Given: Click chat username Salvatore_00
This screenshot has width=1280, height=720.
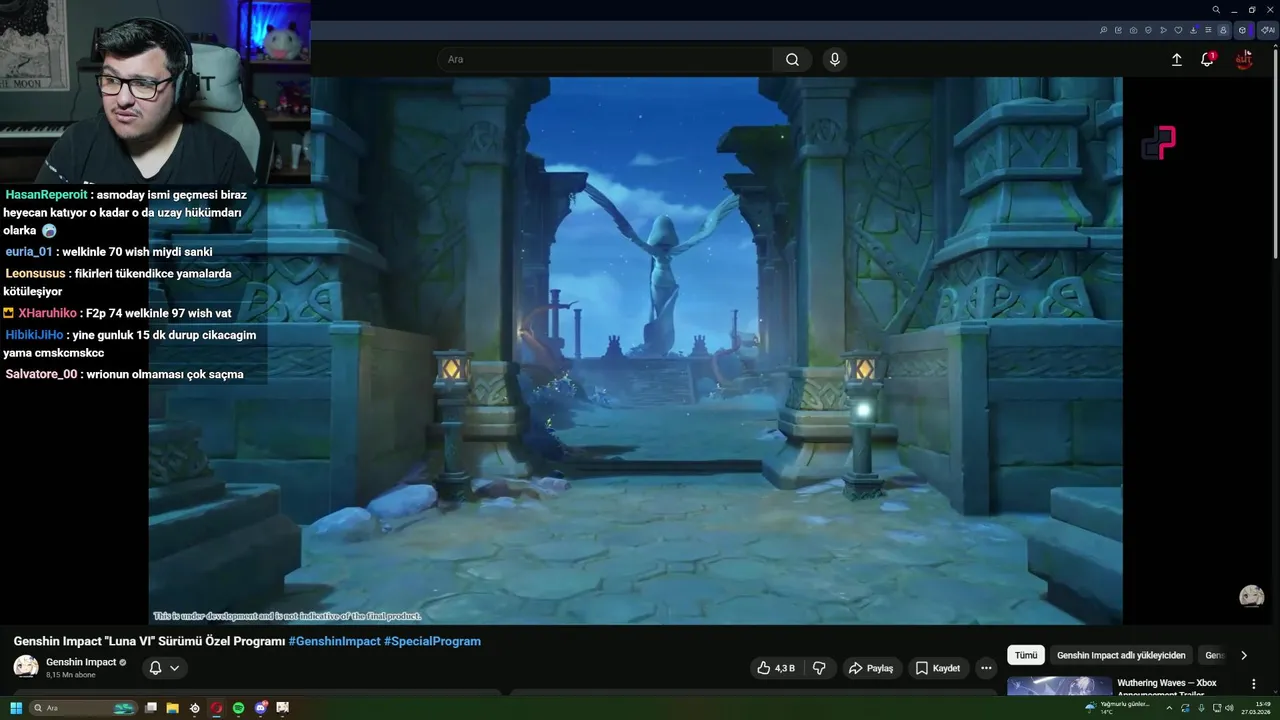Looking at the screenshot, I should point(41,374).
